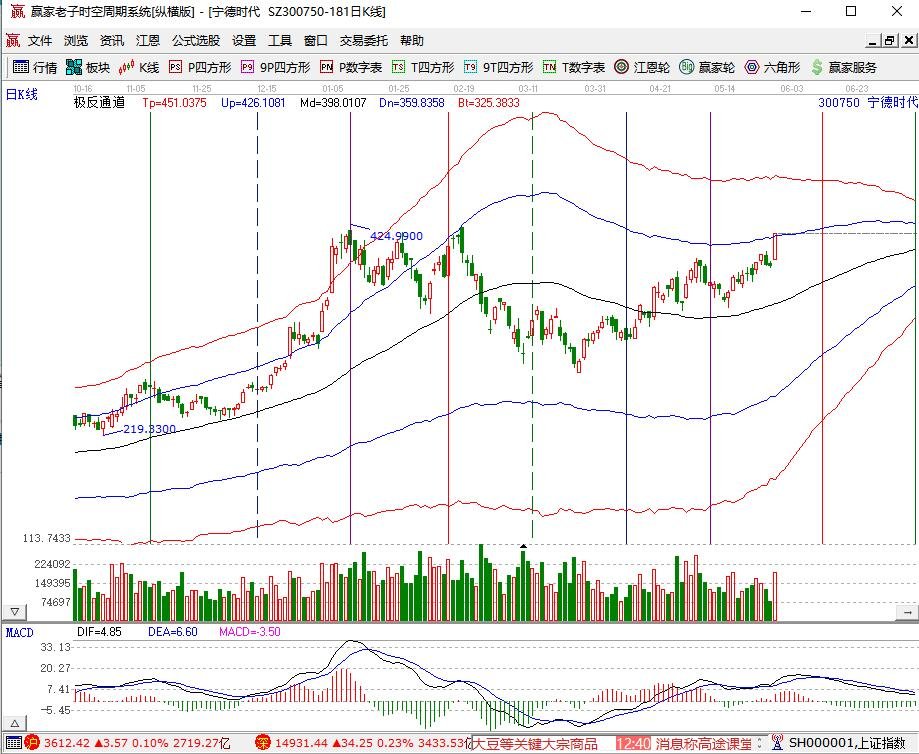Click the 大豆等关键大宗商品 news ticker
The height and width of the screenshot is (754, 919).
(x=535, y=743)
